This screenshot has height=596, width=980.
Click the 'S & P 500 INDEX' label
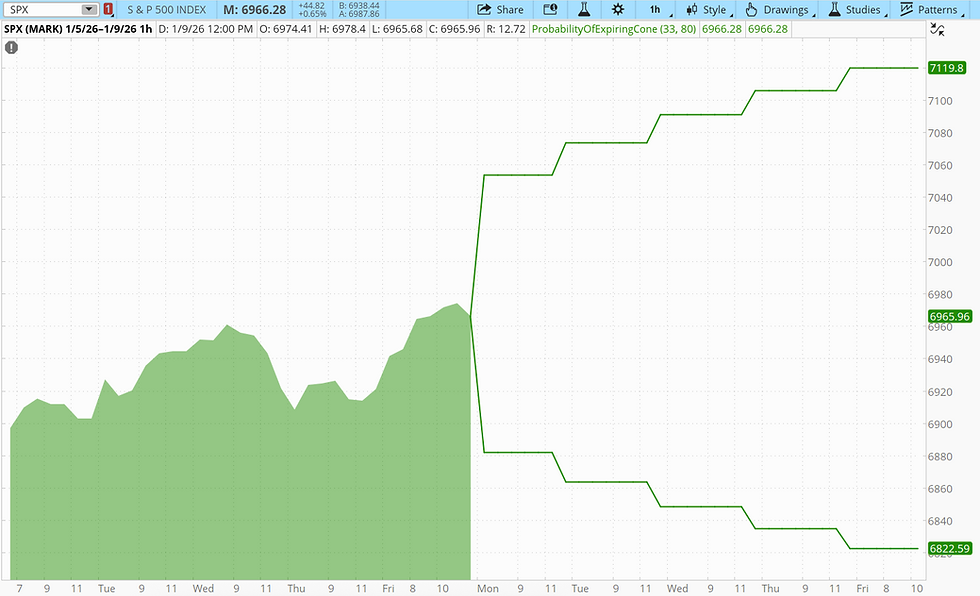coord(167,9)
